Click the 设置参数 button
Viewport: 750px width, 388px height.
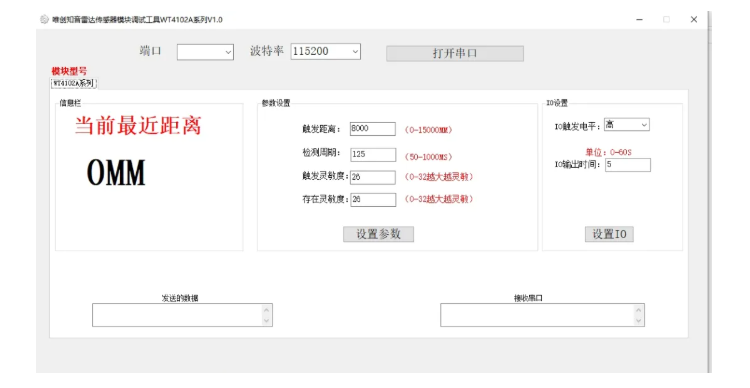coord(378,234)
